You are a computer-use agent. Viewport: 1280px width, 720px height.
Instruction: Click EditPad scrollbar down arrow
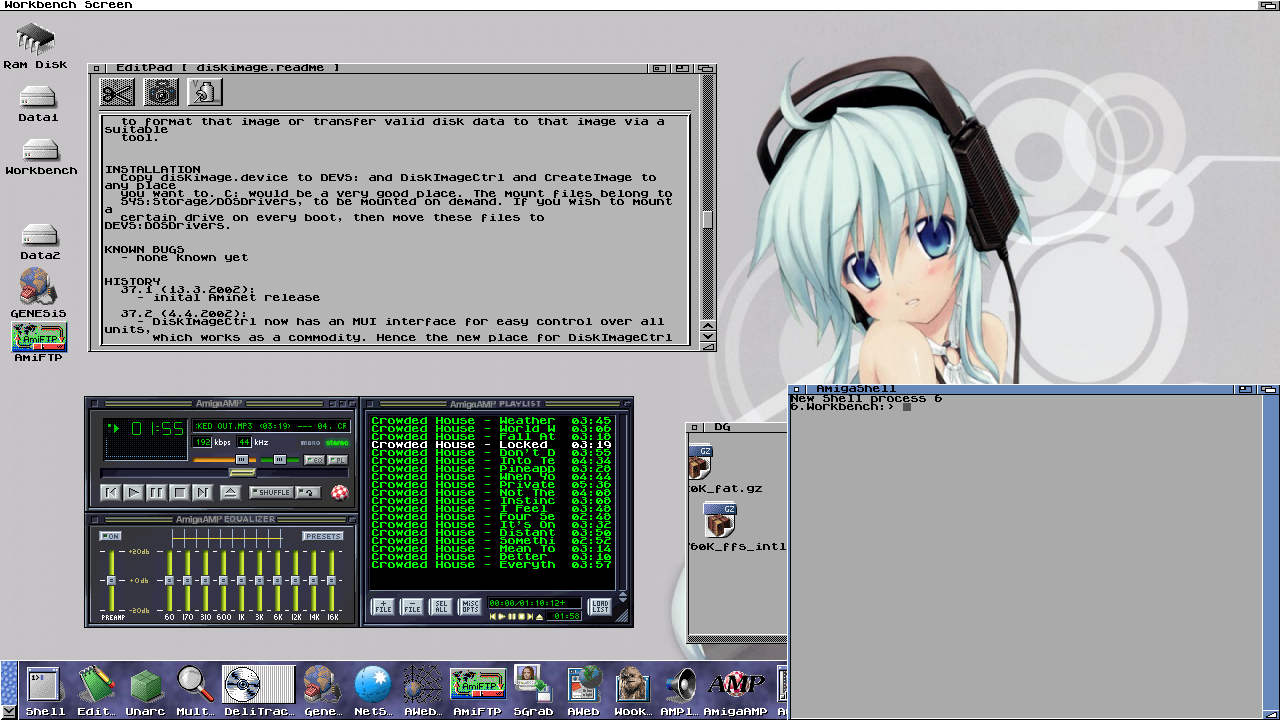point(708,338)
